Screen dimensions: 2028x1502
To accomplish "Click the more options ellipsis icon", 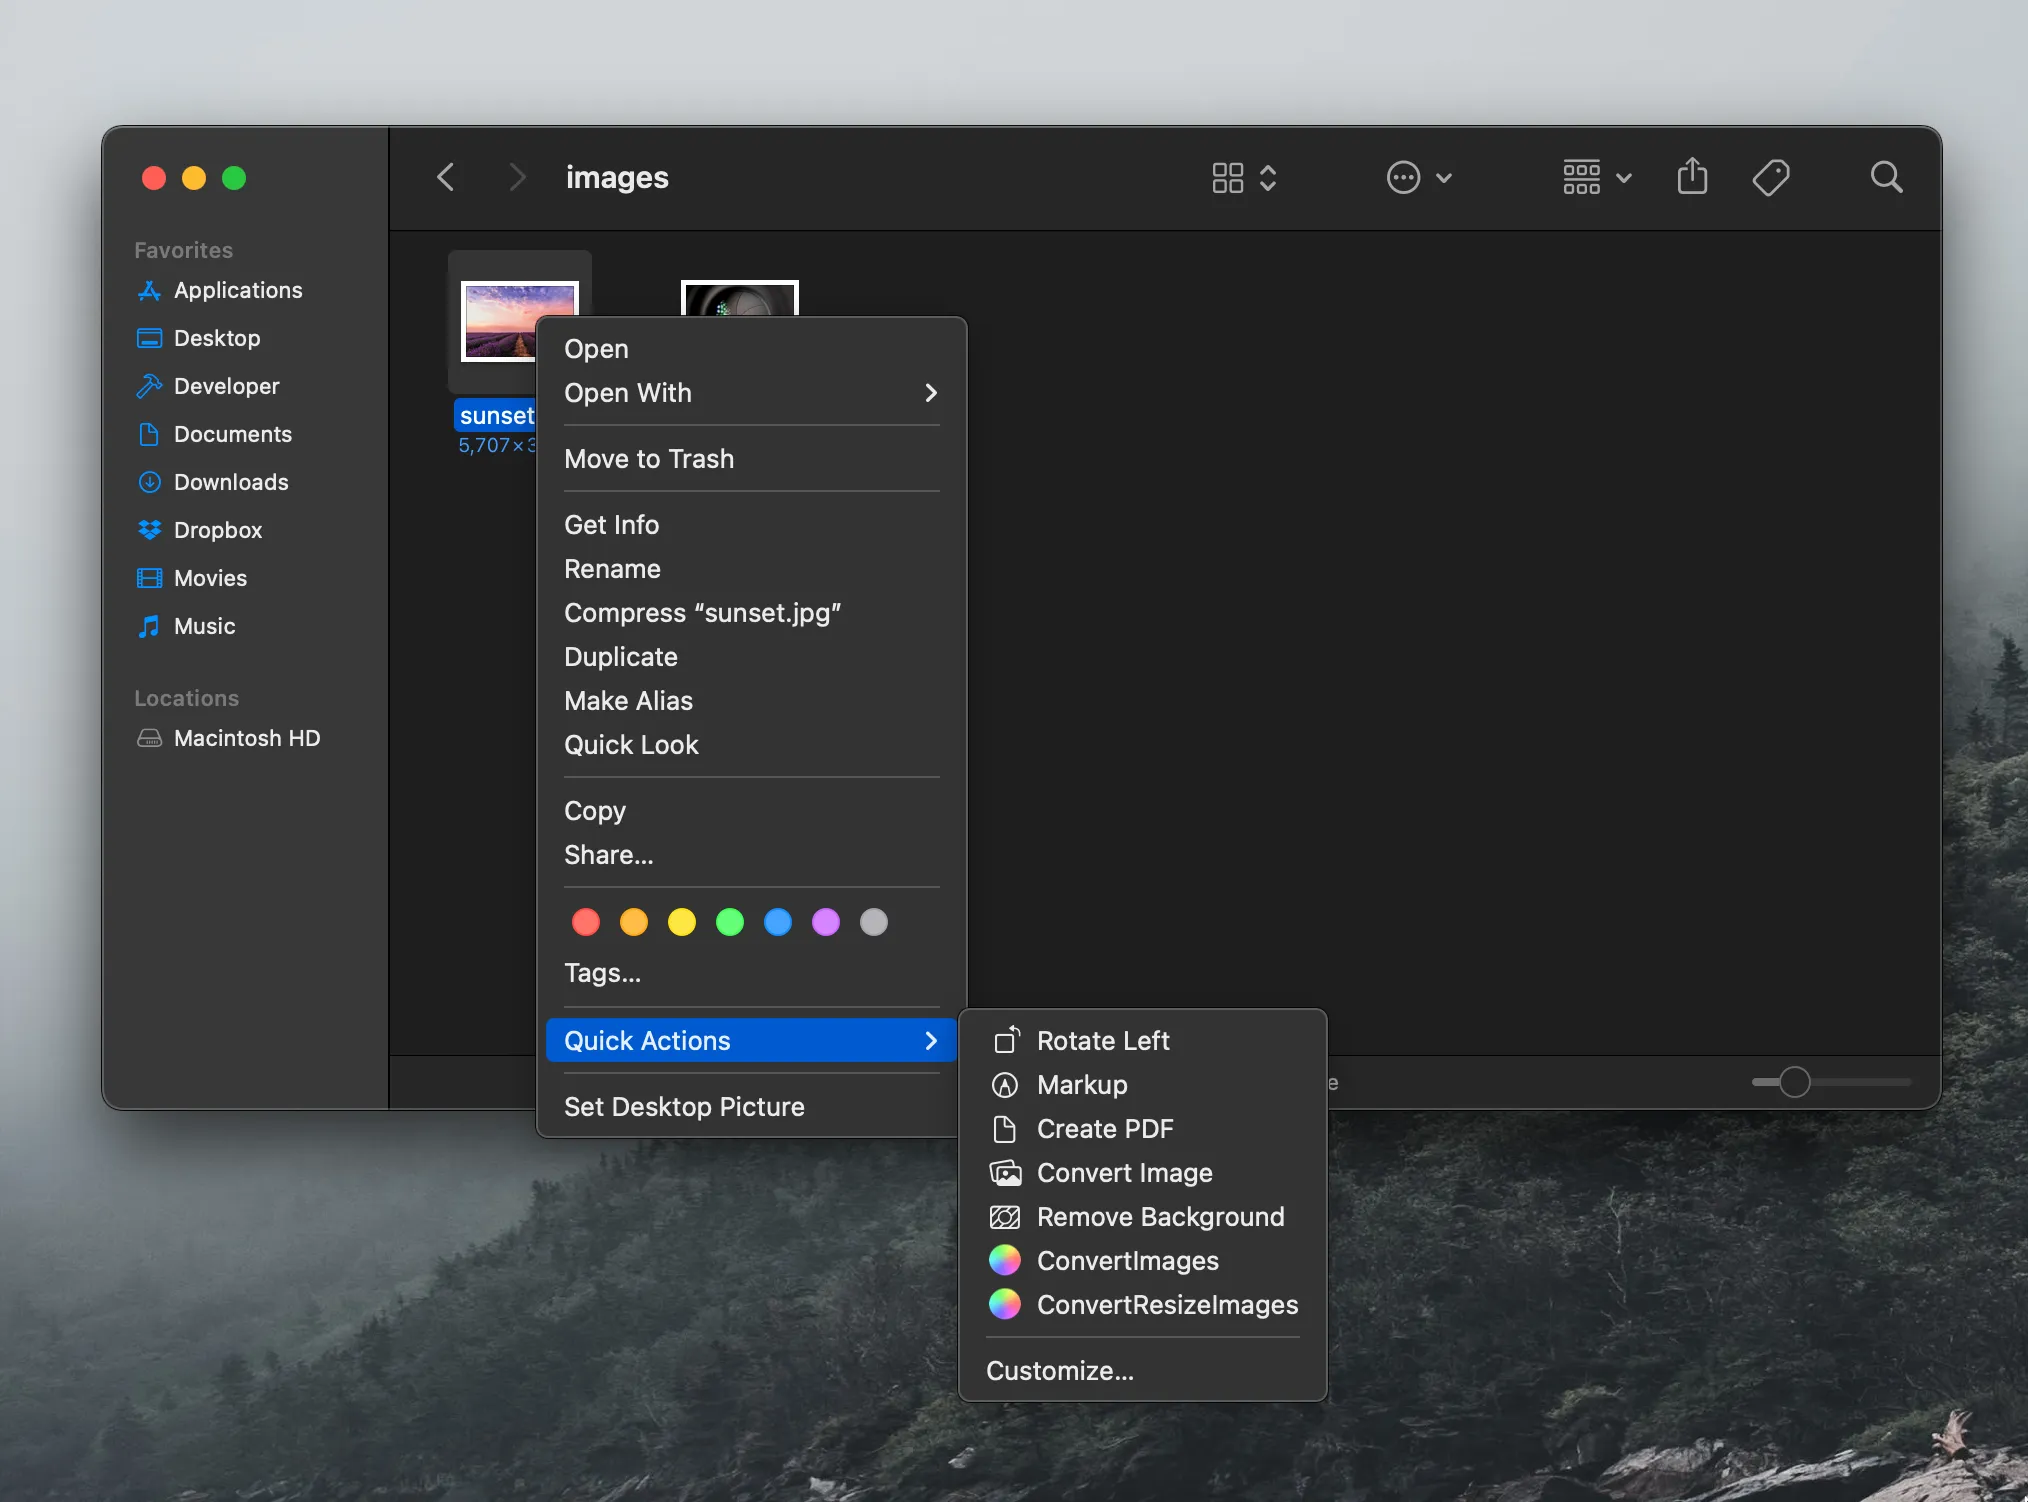I will (1404, 177).
